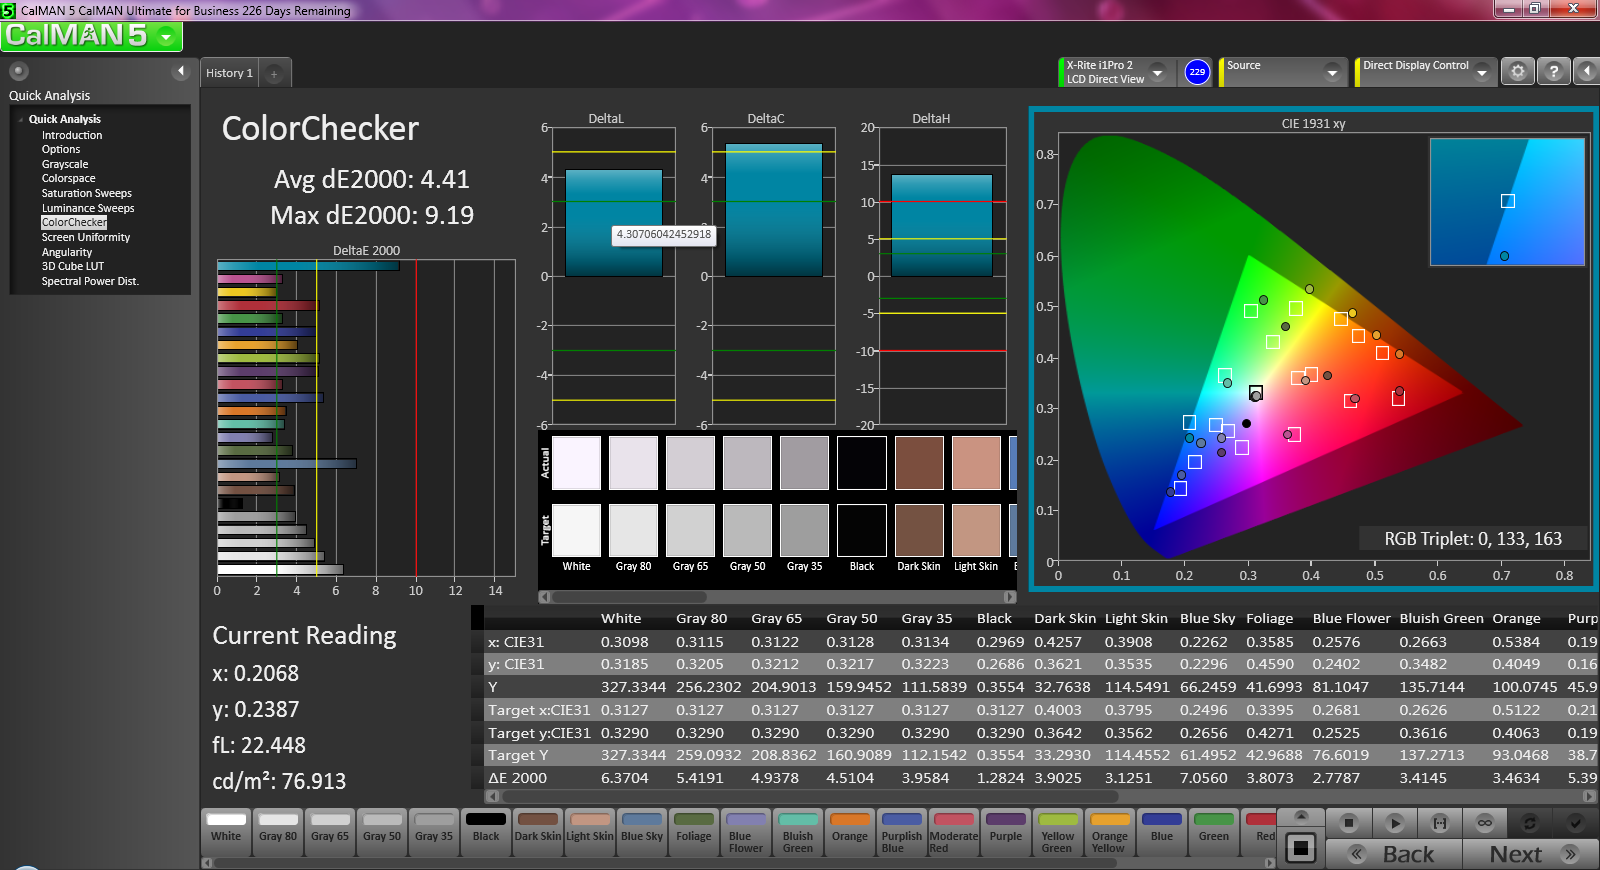Select the Blue patch button

(1162, 832)
